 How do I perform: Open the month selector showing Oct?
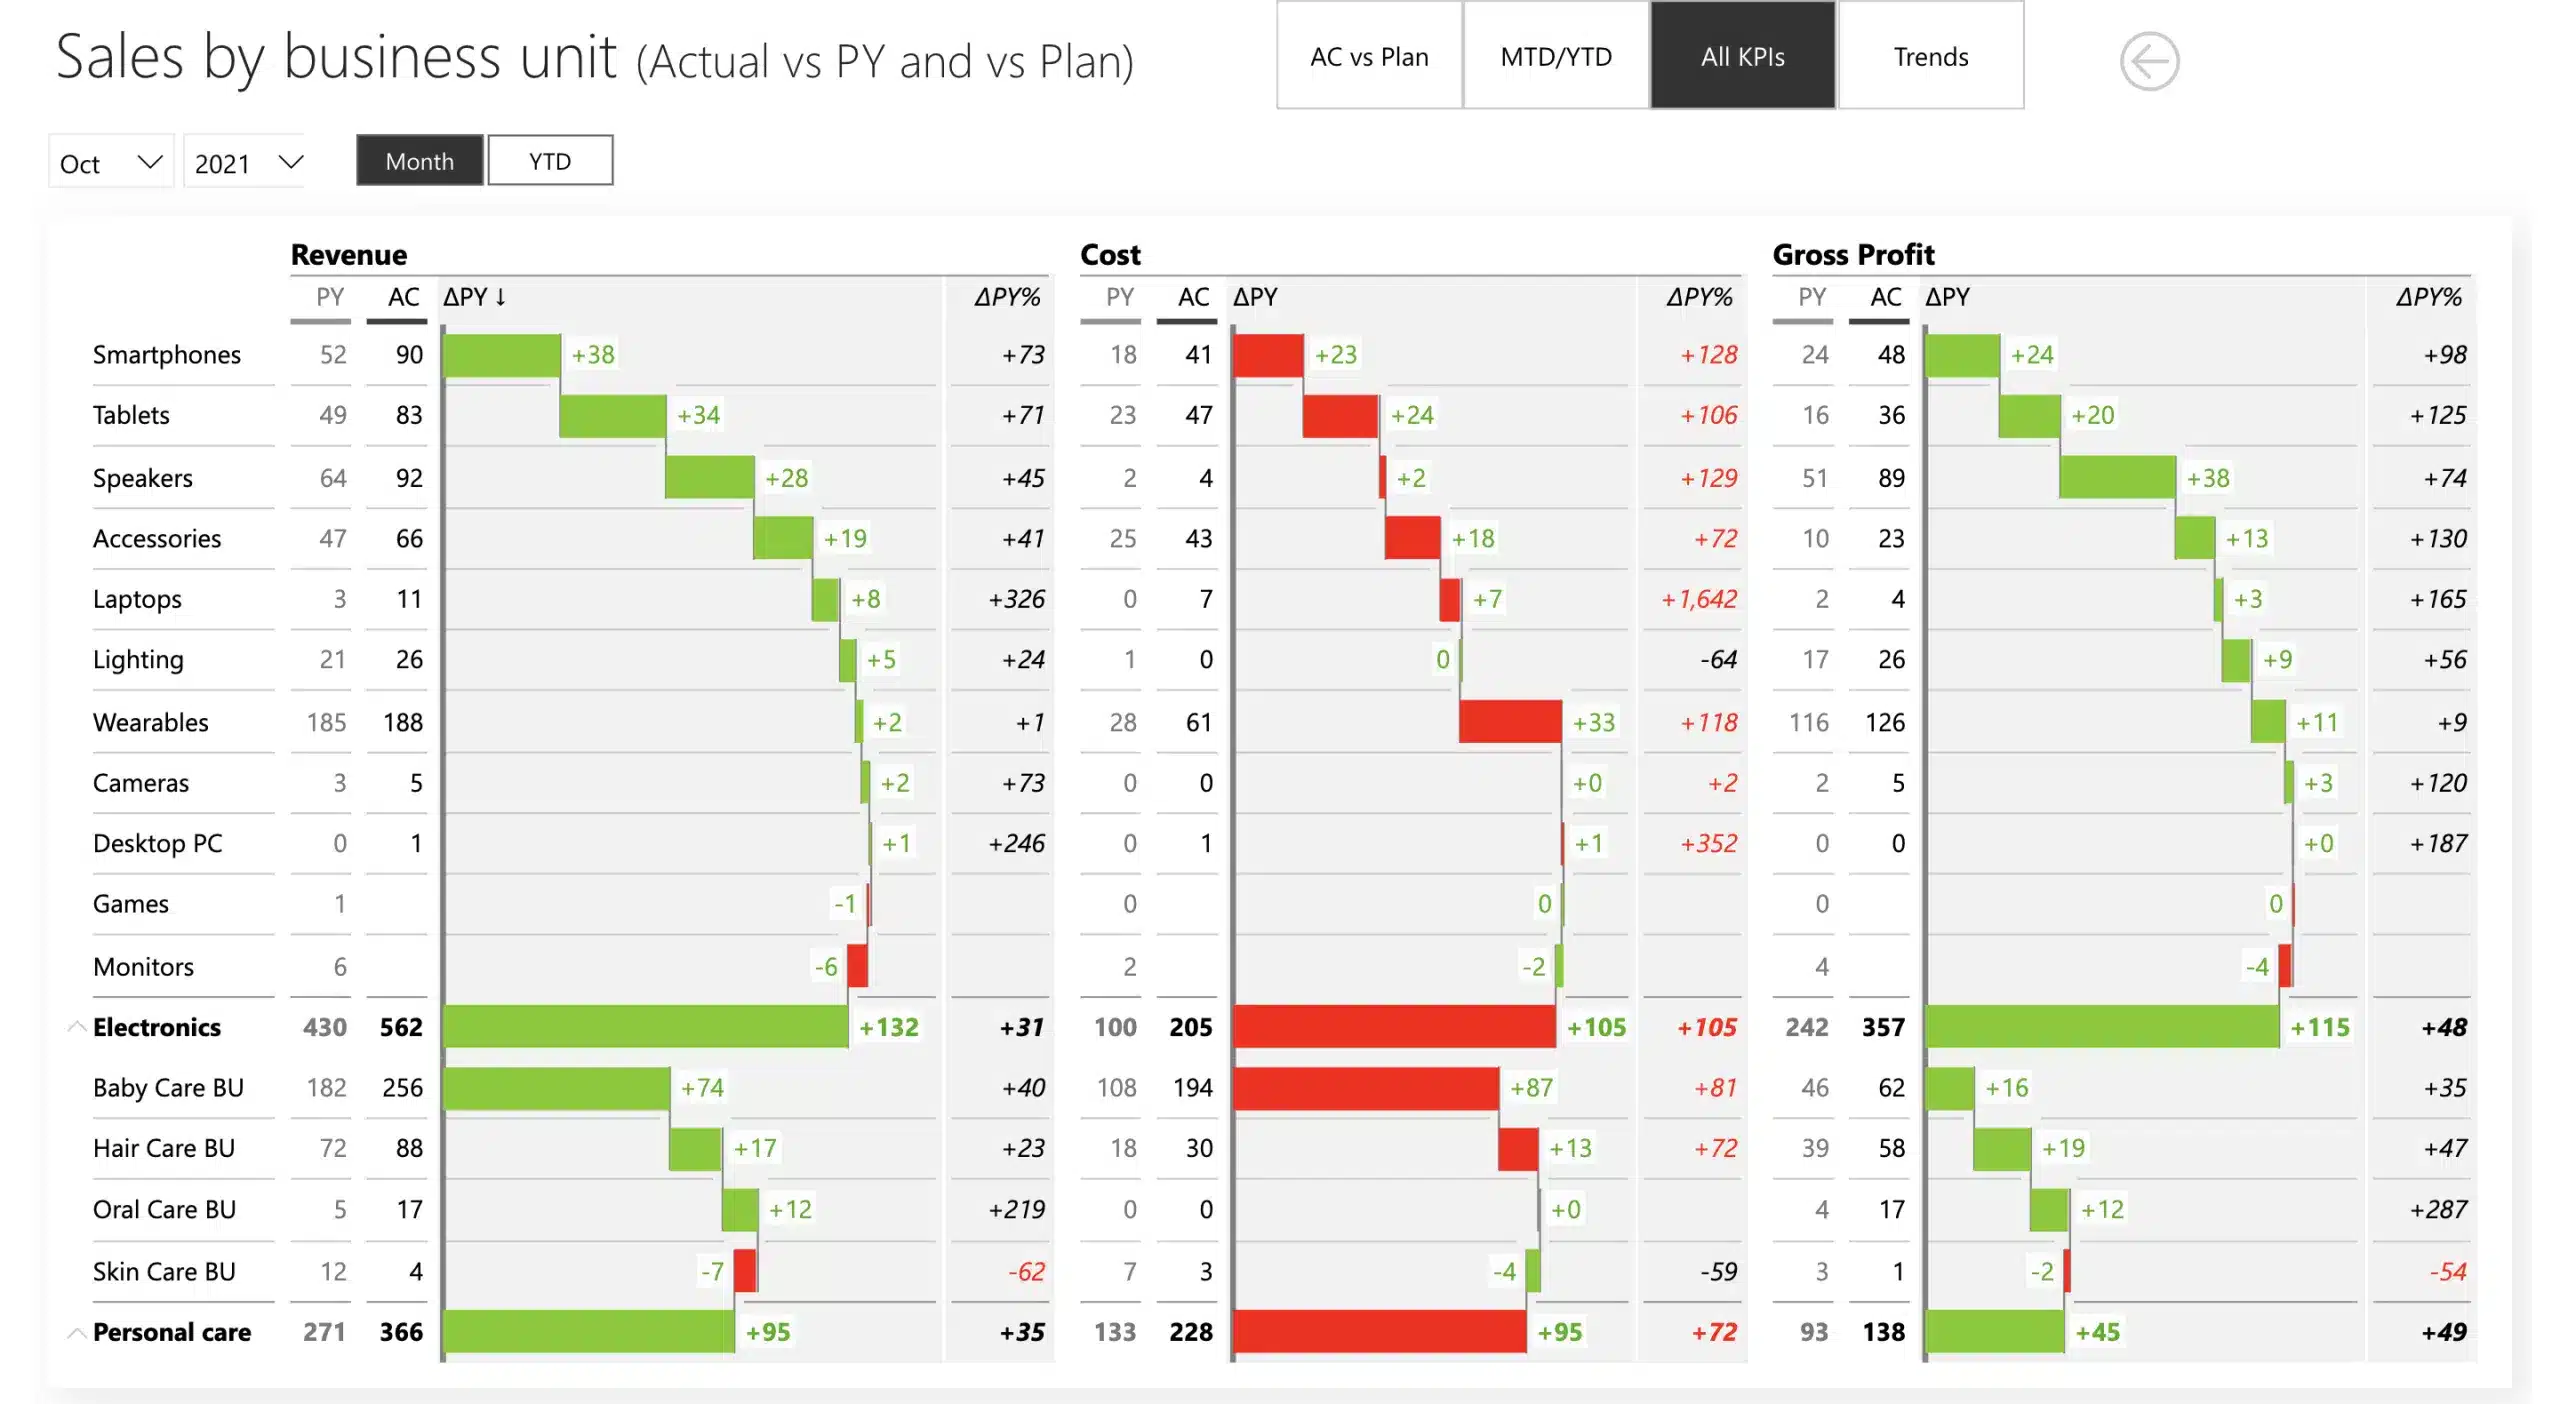[x=110, y=161]
